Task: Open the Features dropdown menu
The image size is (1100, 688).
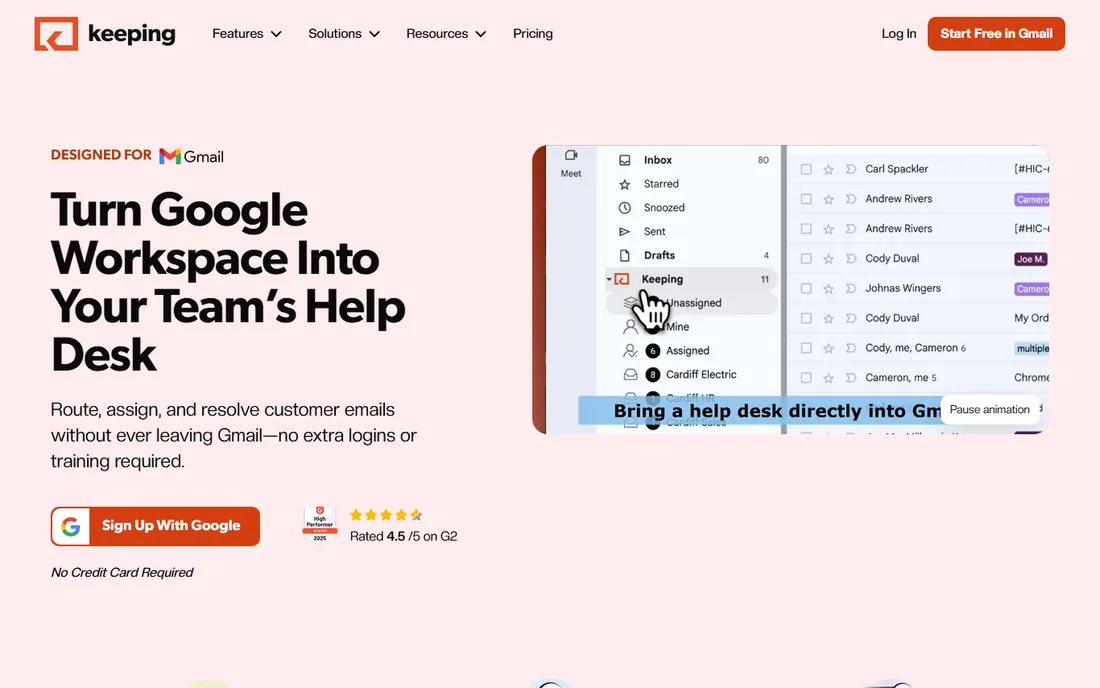Action: (247, 34)
